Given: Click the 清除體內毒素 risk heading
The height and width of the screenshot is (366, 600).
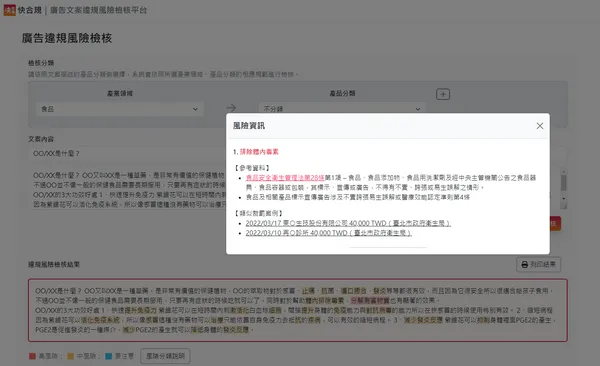Looking at the screenshot, I should pyautogui.click(x=259, y=152).
